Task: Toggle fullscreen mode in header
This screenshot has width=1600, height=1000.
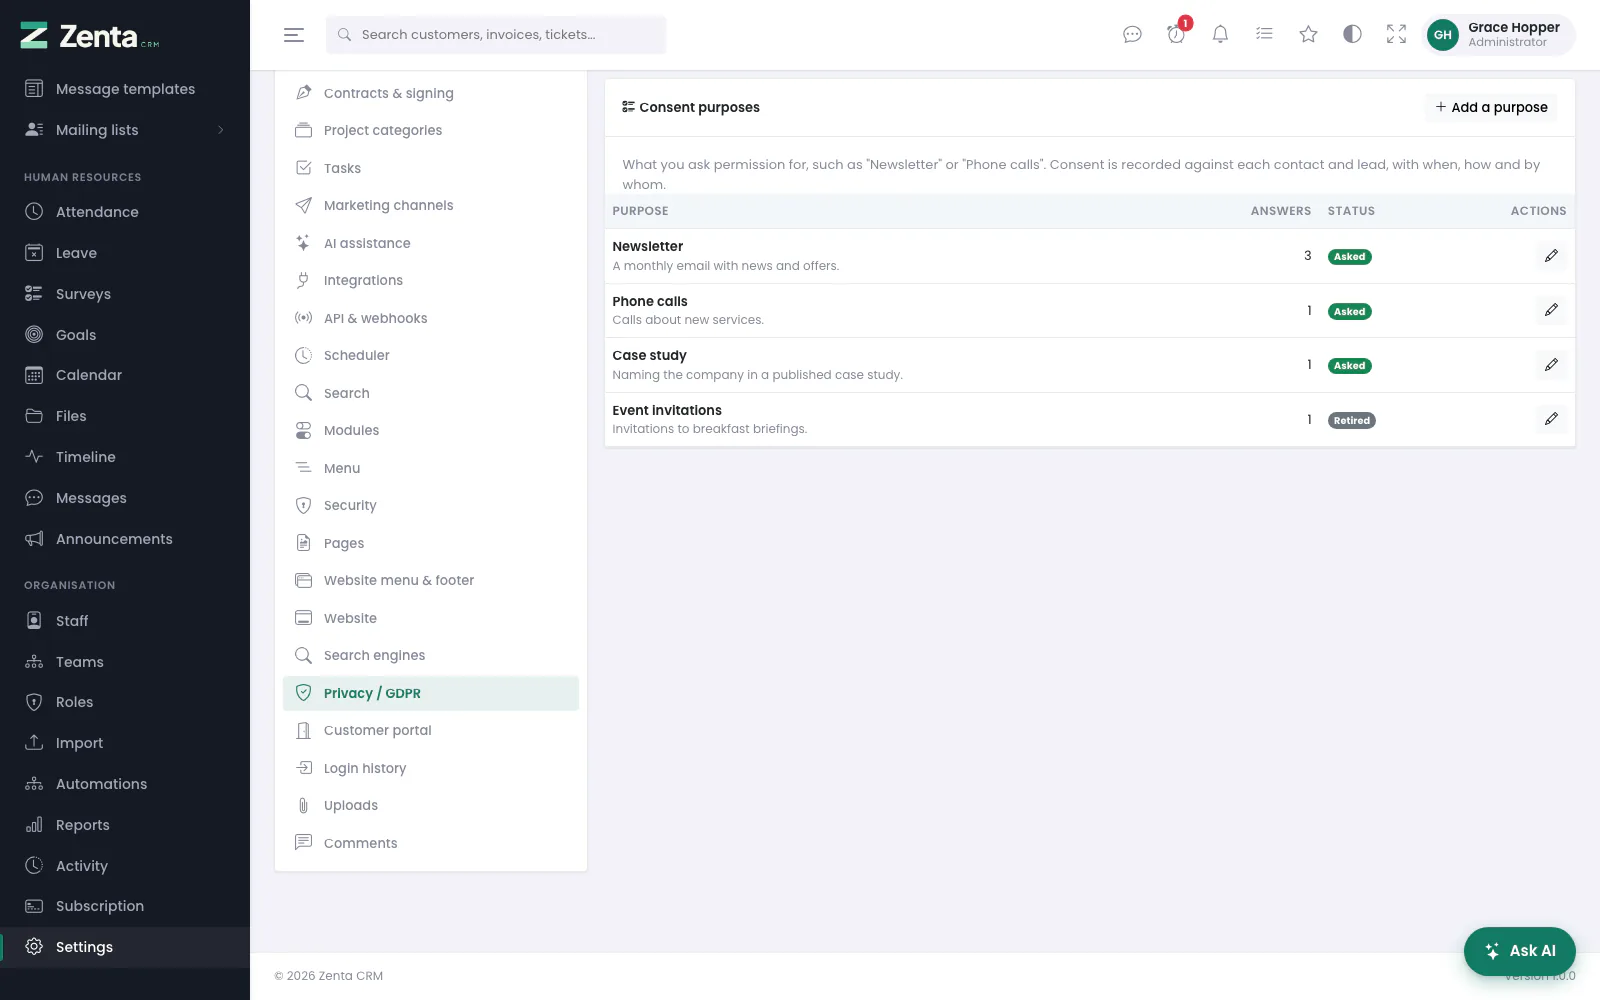Action: point(1396,35)
